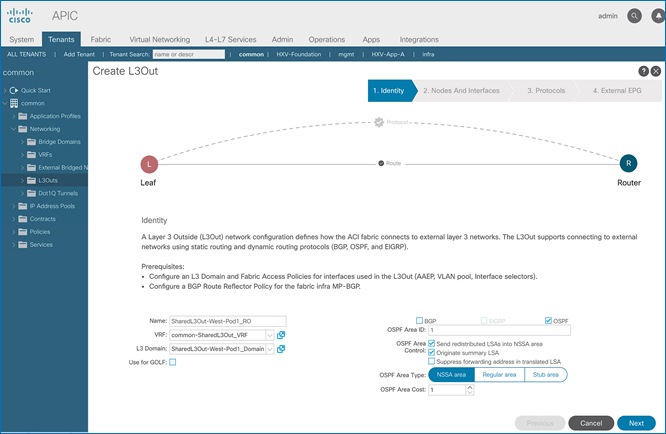Image resolution: width=666 pixels, height=434 pixels.
Task: Enable the Use for GOLF checkbox
Action: [172, 362]
